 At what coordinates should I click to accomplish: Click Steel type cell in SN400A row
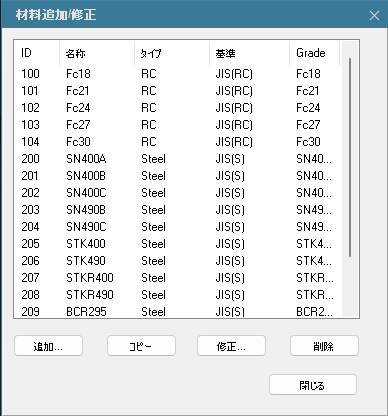[x=153, y=159]
